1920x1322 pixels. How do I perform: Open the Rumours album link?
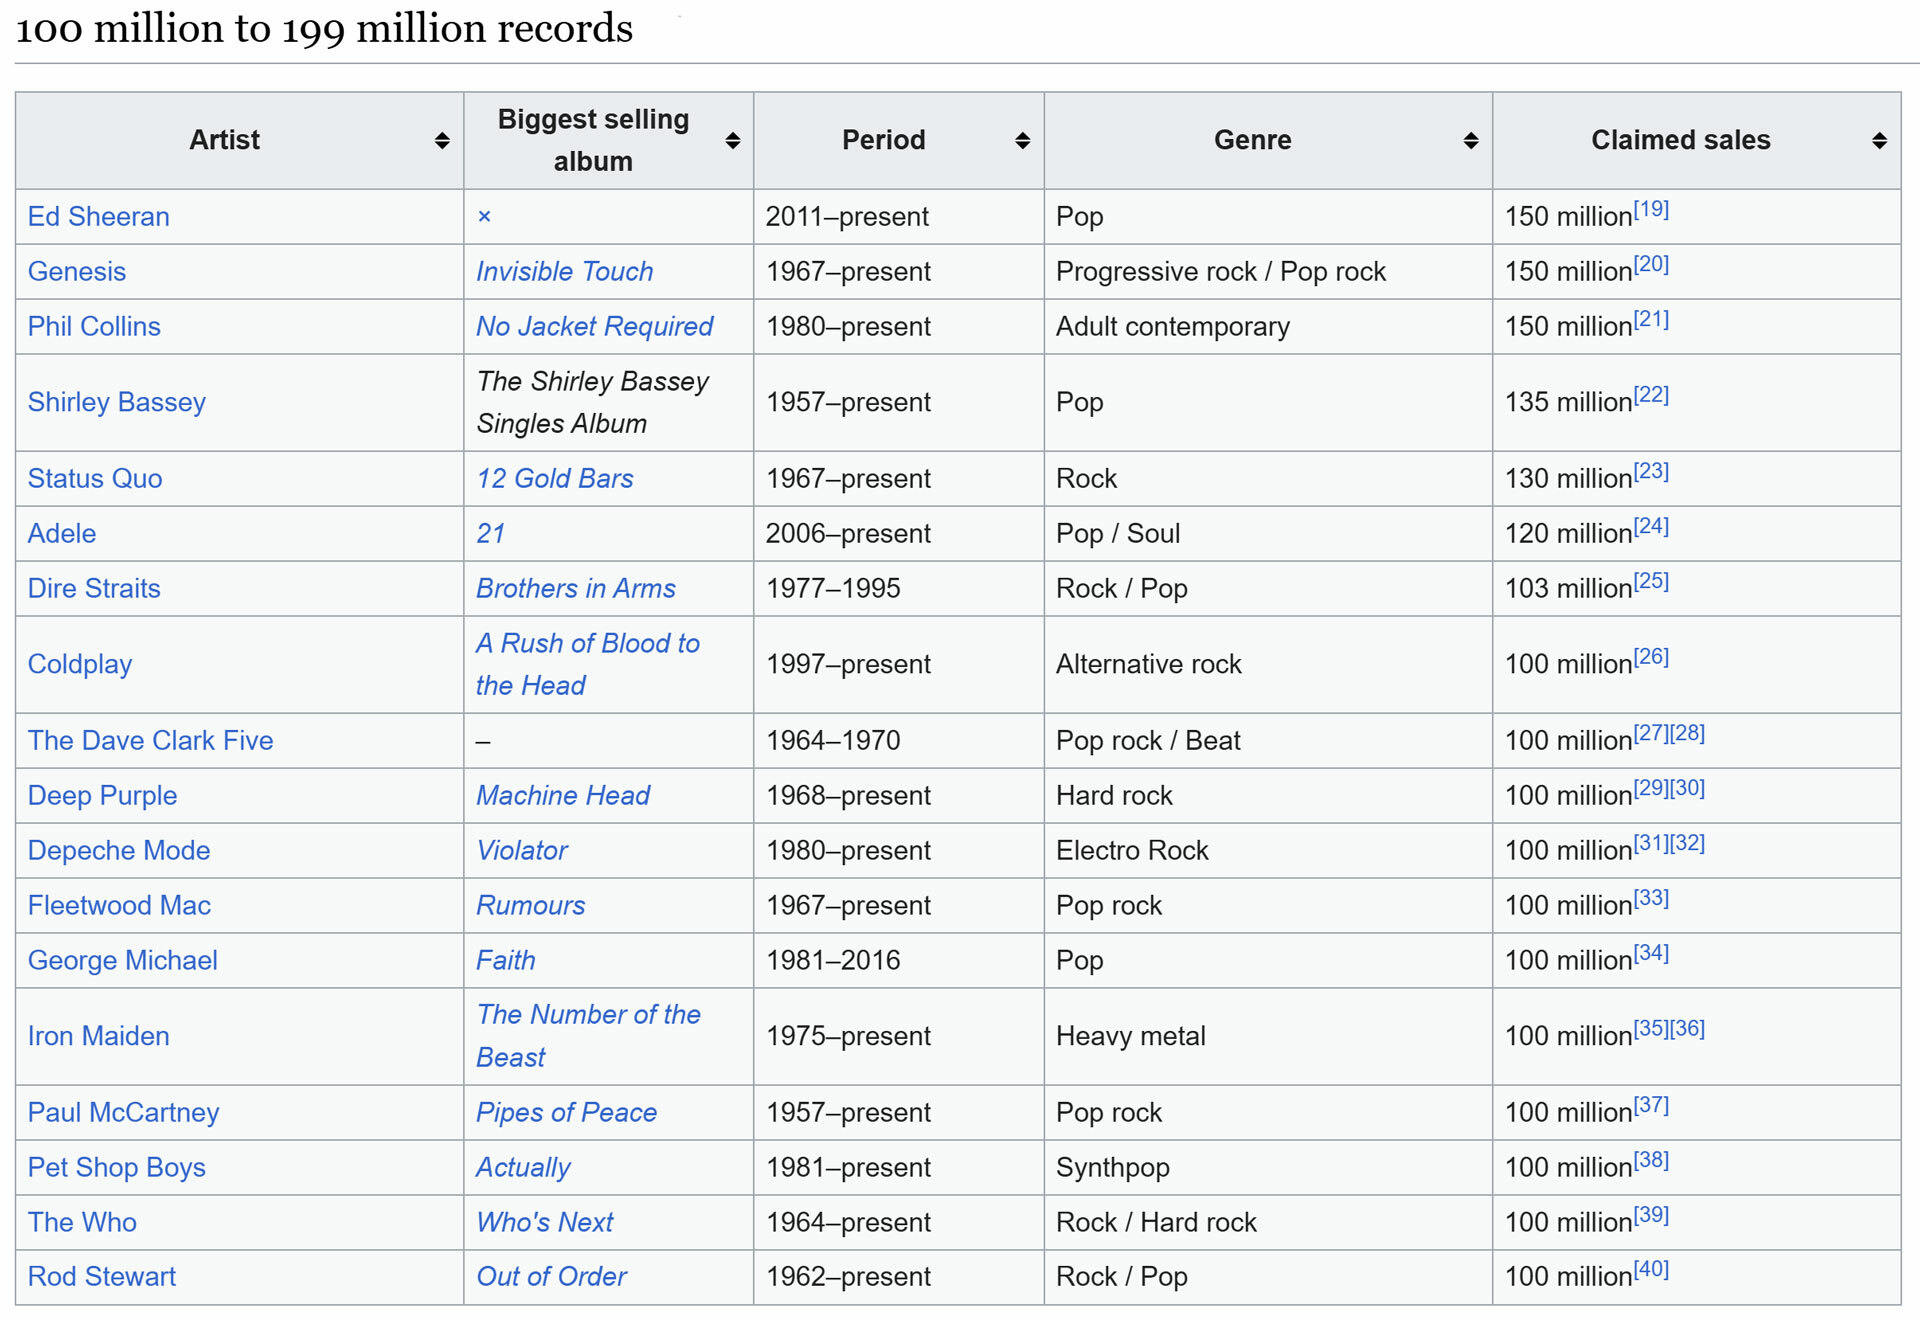[x=531, y=906]
